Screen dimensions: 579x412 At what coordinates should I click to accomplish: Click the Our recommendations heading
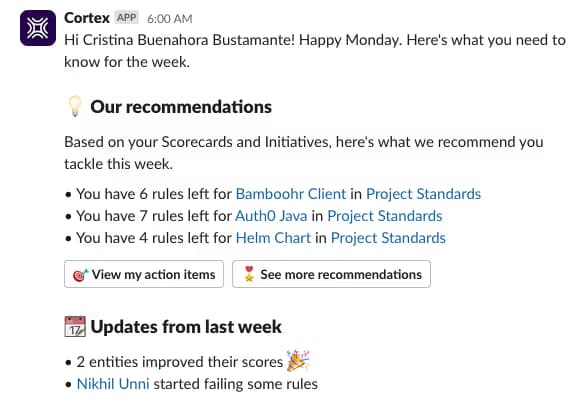[x=181, y=107]
